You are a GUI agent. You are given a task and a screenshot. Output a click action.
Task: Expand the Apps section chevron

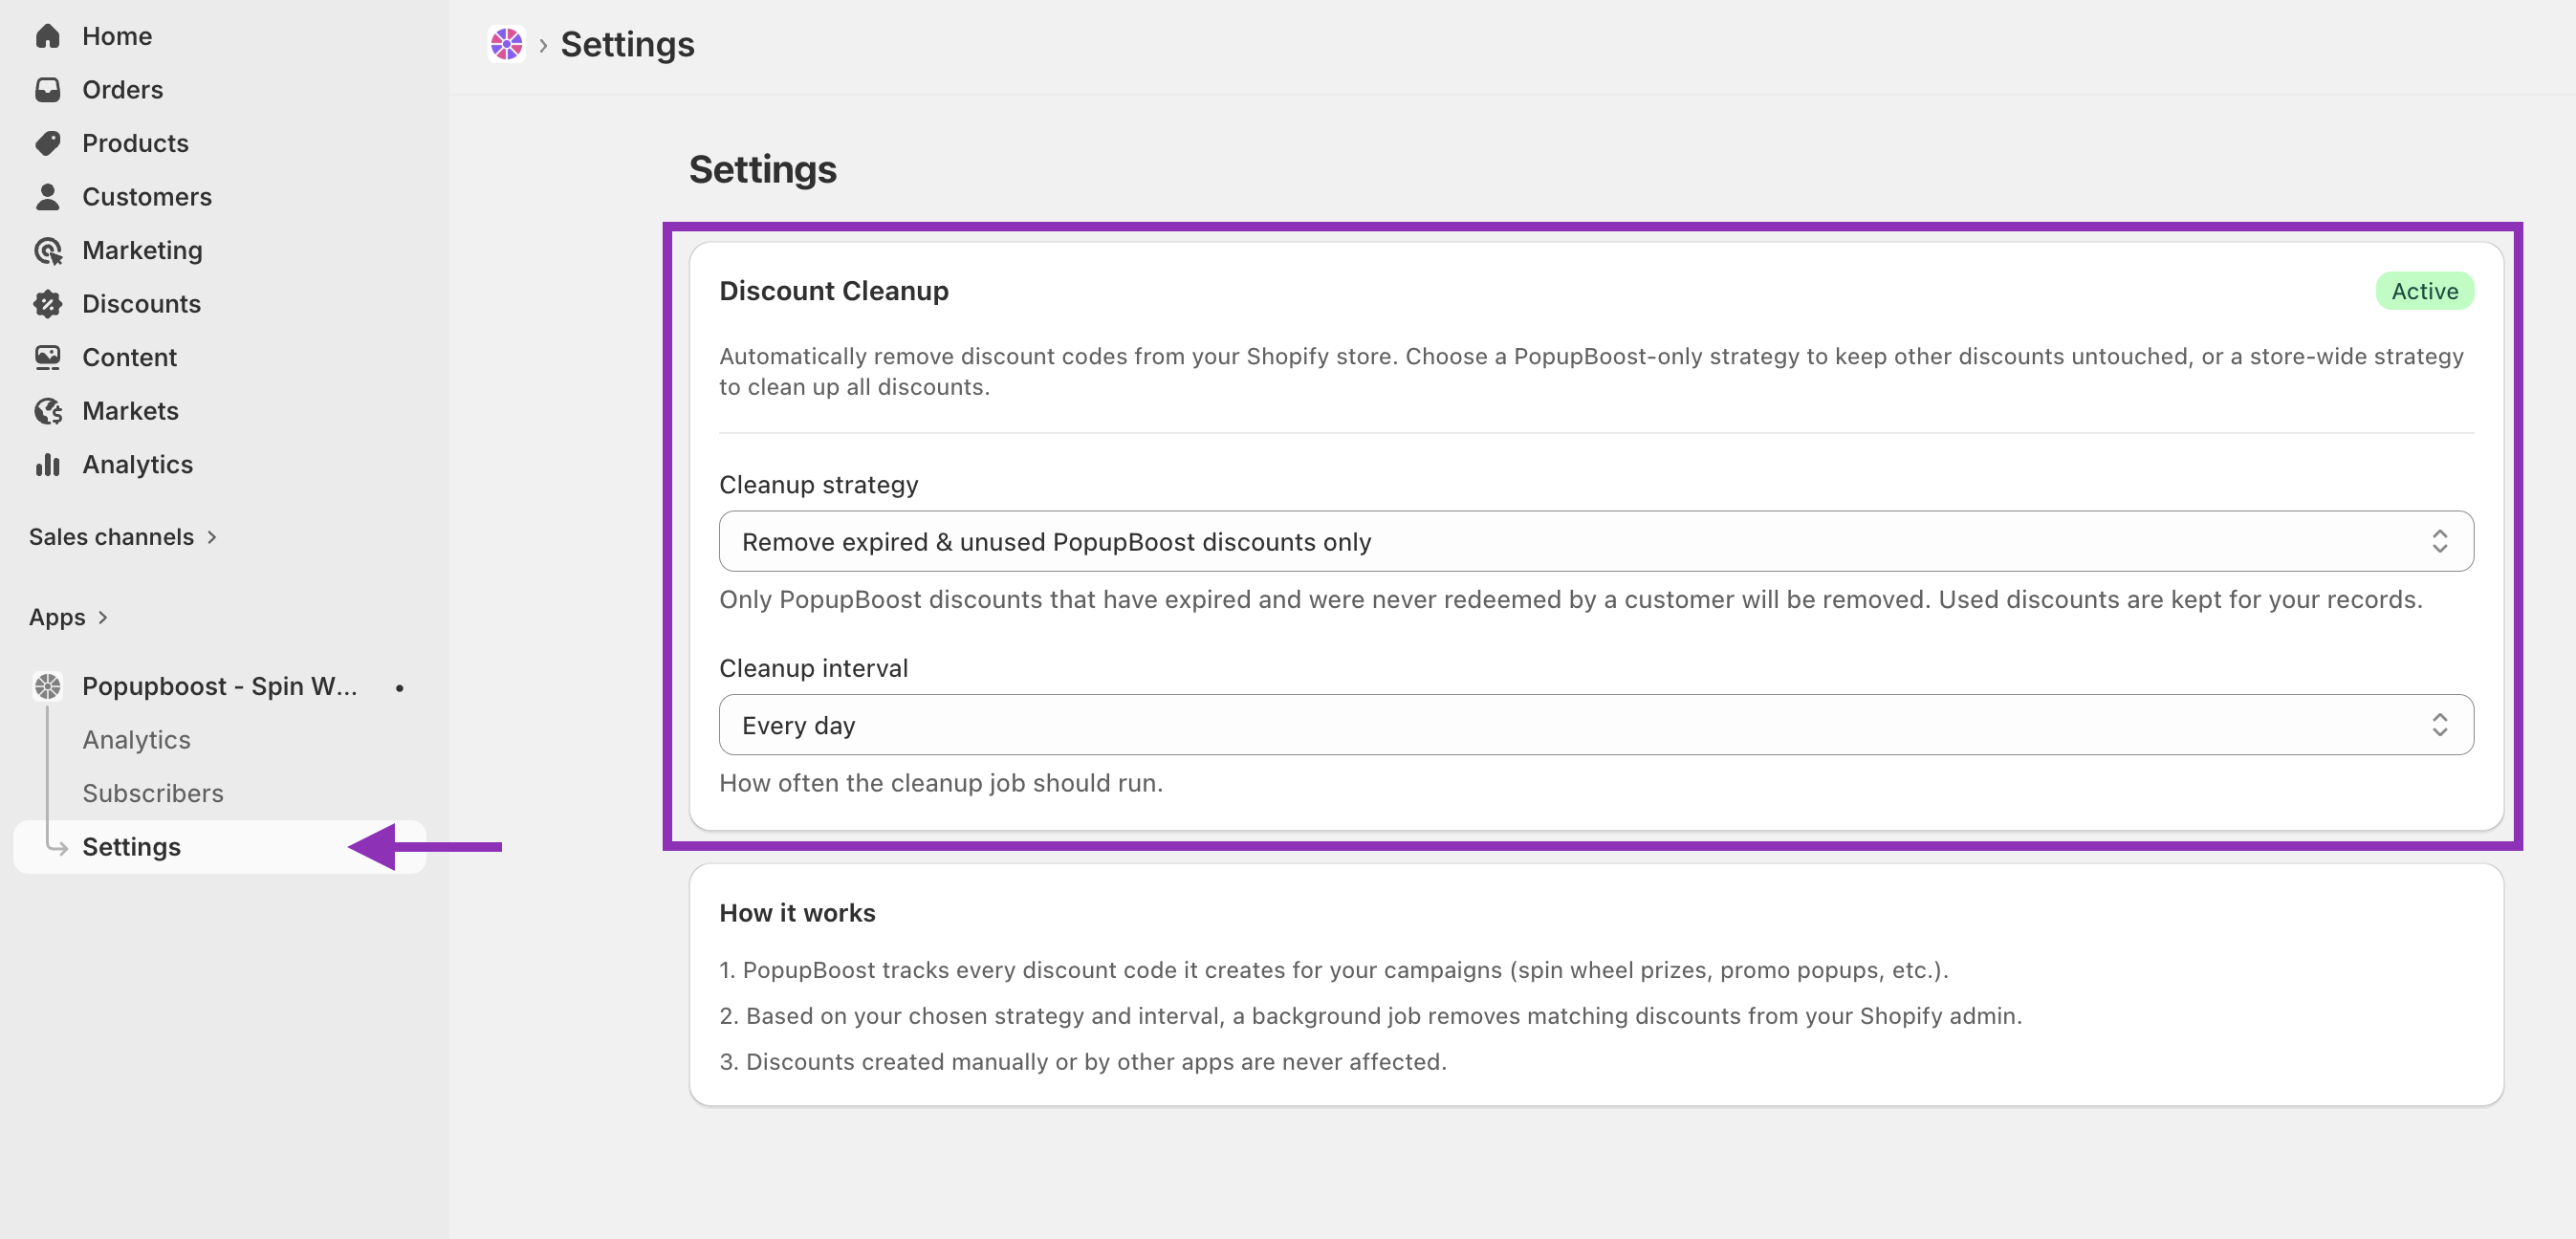coord(102,617)
